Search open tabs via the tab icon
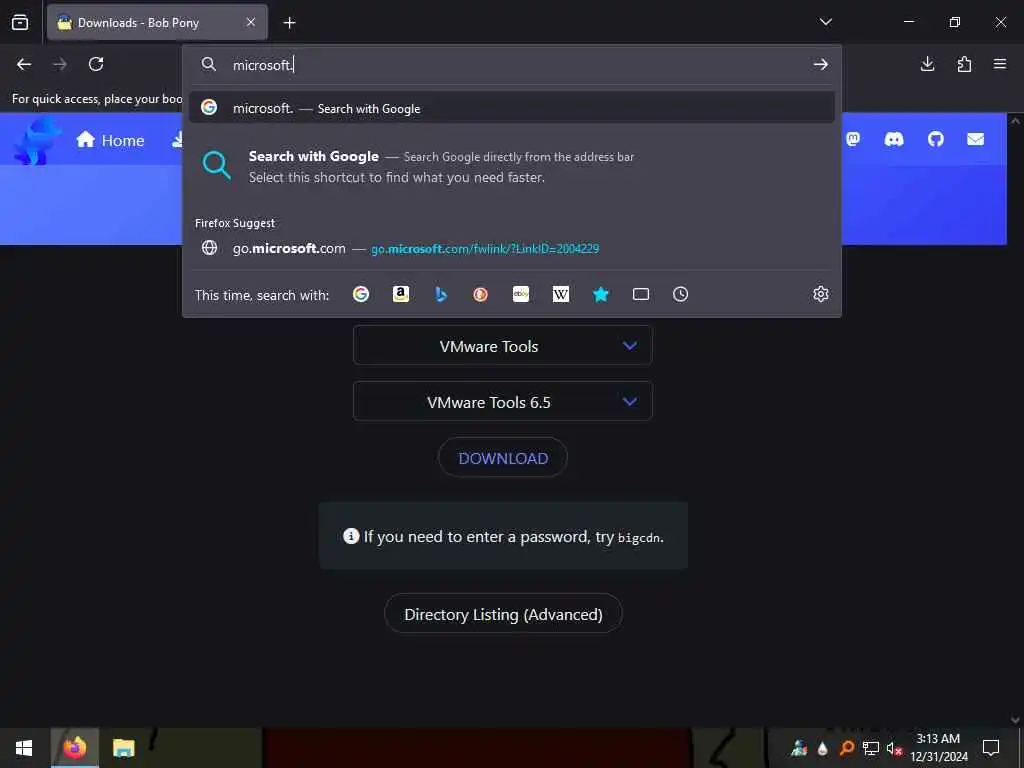This screenshot has width=1024, height=768. (x=641, y=295)
